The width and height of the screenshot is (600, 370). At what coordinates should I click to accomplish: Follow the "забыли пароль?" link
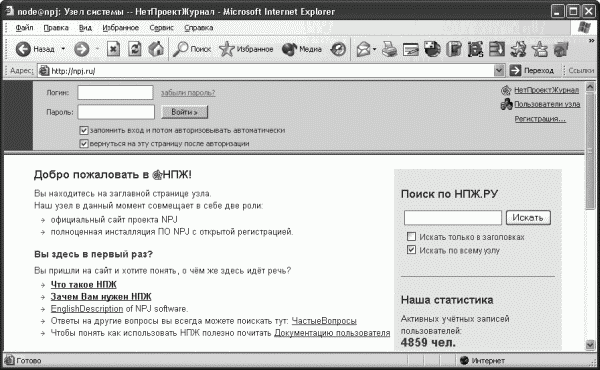pos(188,93)
